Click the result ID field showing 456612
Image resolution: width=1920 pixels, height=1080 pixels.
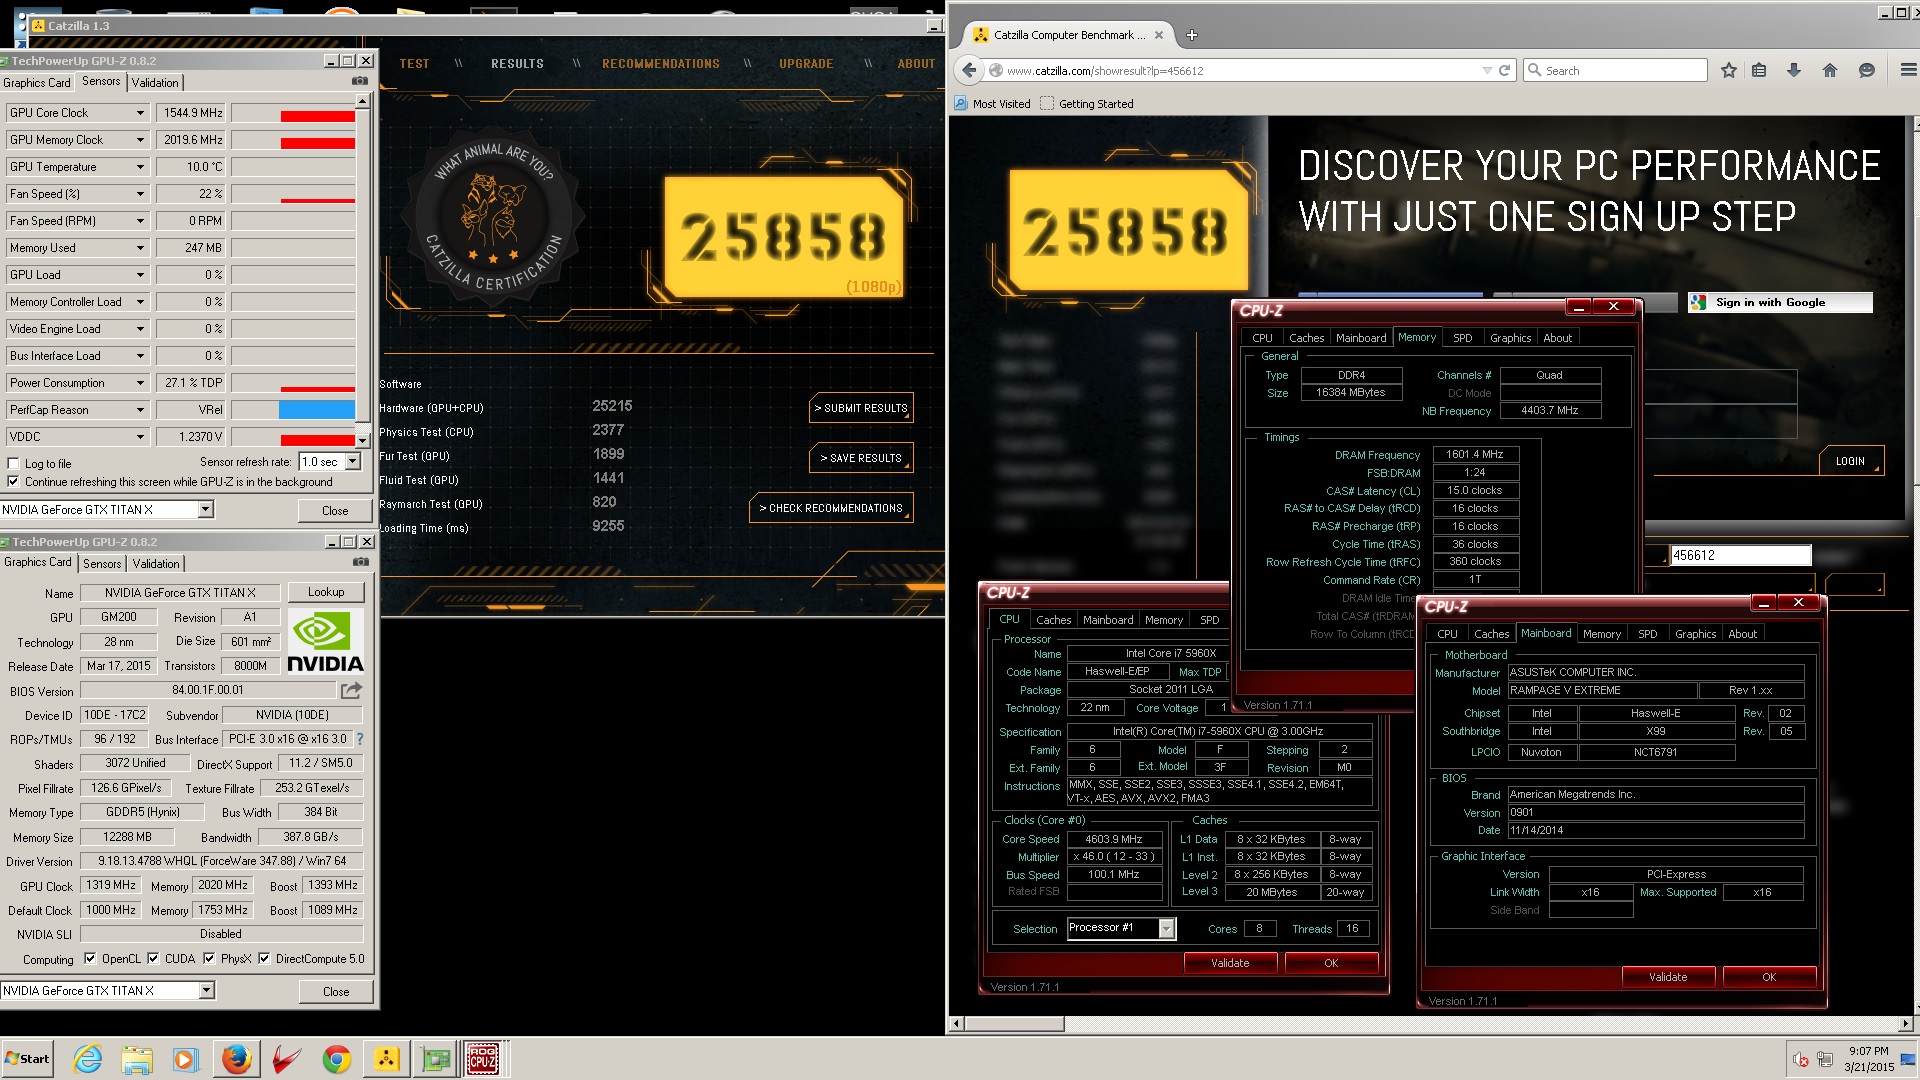(x=1740, y=555)
